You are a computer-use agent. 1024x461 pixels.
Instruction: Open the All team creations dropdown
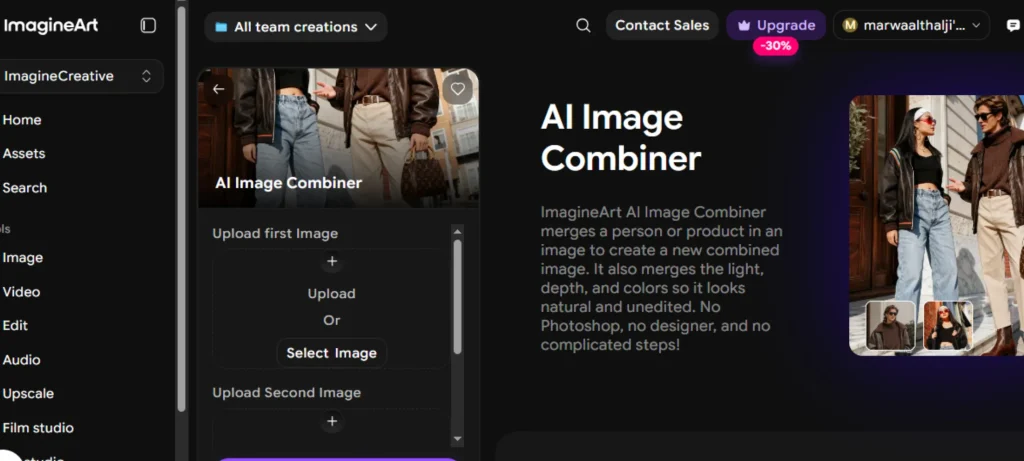tap(296, 27)
